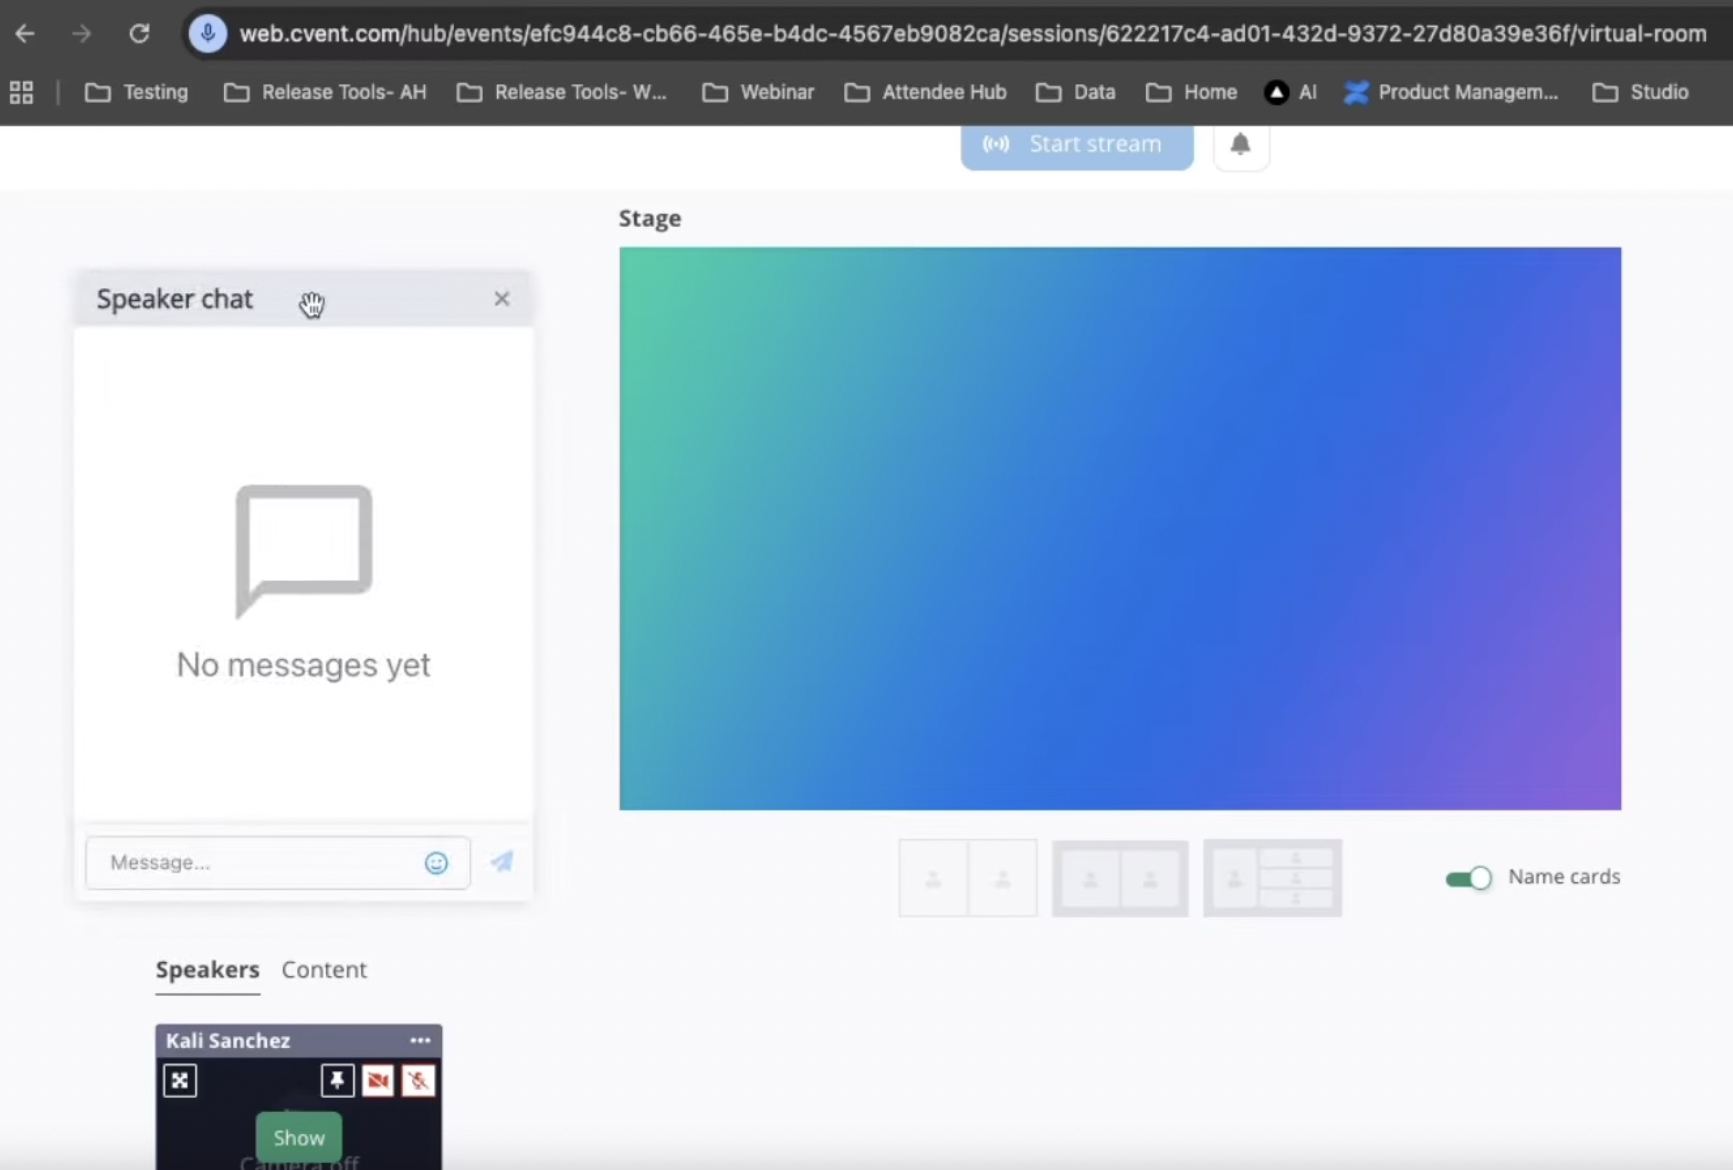This screenshot has width=1733, height=1170.
Task: Toggle Kali Sanchez's microphone
Action: coord(418,1080)
